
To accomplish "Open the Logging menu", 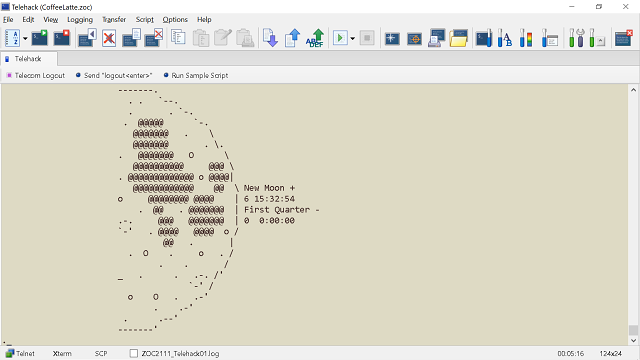I will coord(80,20).
